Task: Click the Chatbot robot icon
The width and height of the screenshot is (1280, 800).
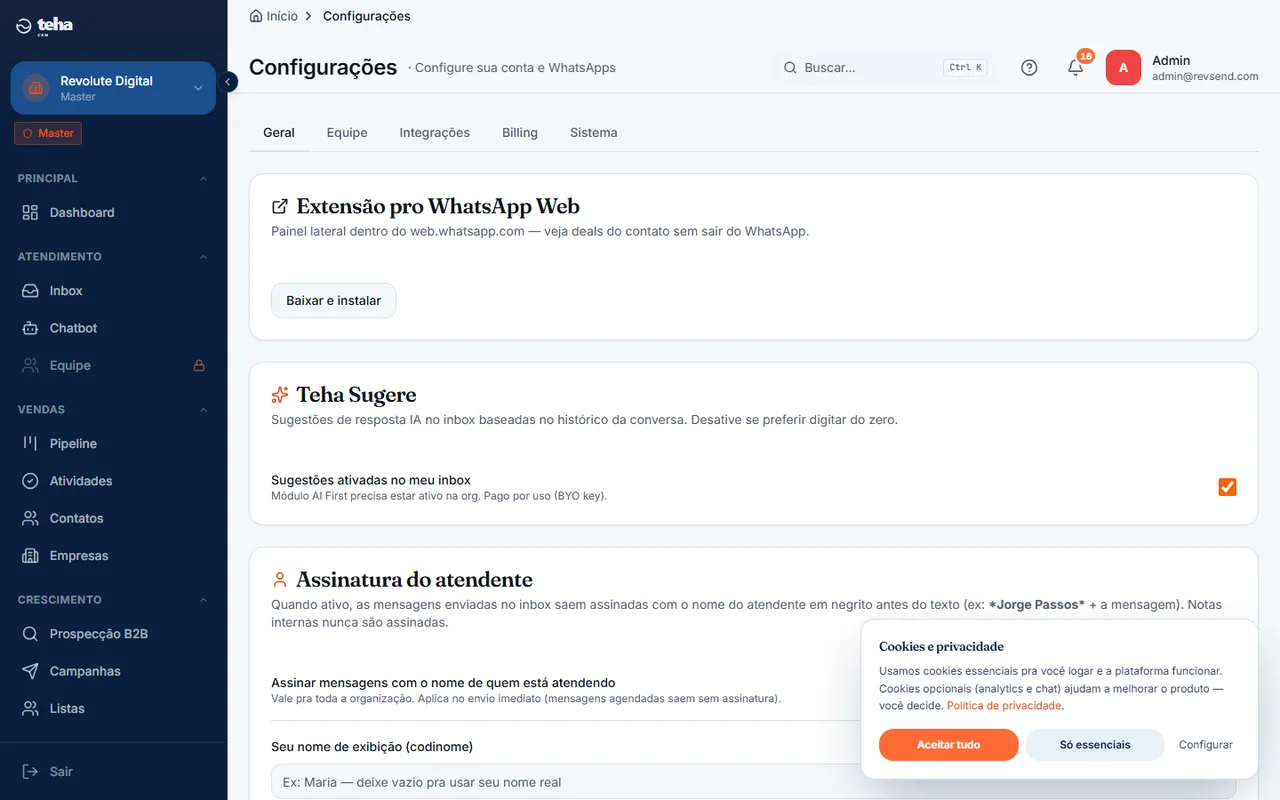Action: click(x=30, y=328)
